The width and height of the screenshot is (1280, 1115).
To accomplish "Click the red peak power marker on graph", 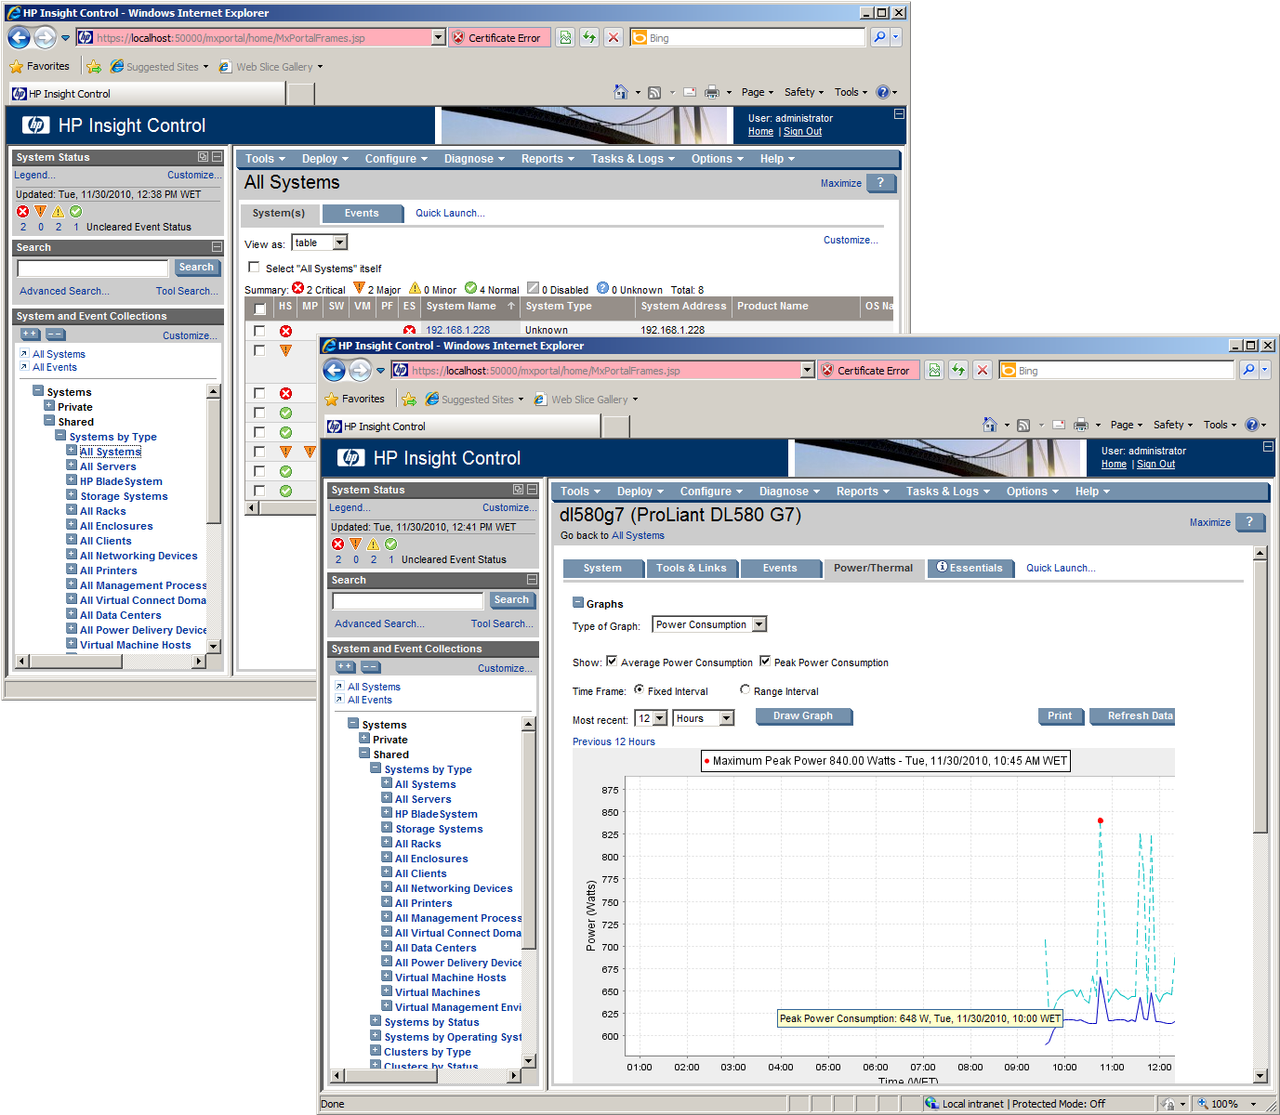I will coord(1100,821).
